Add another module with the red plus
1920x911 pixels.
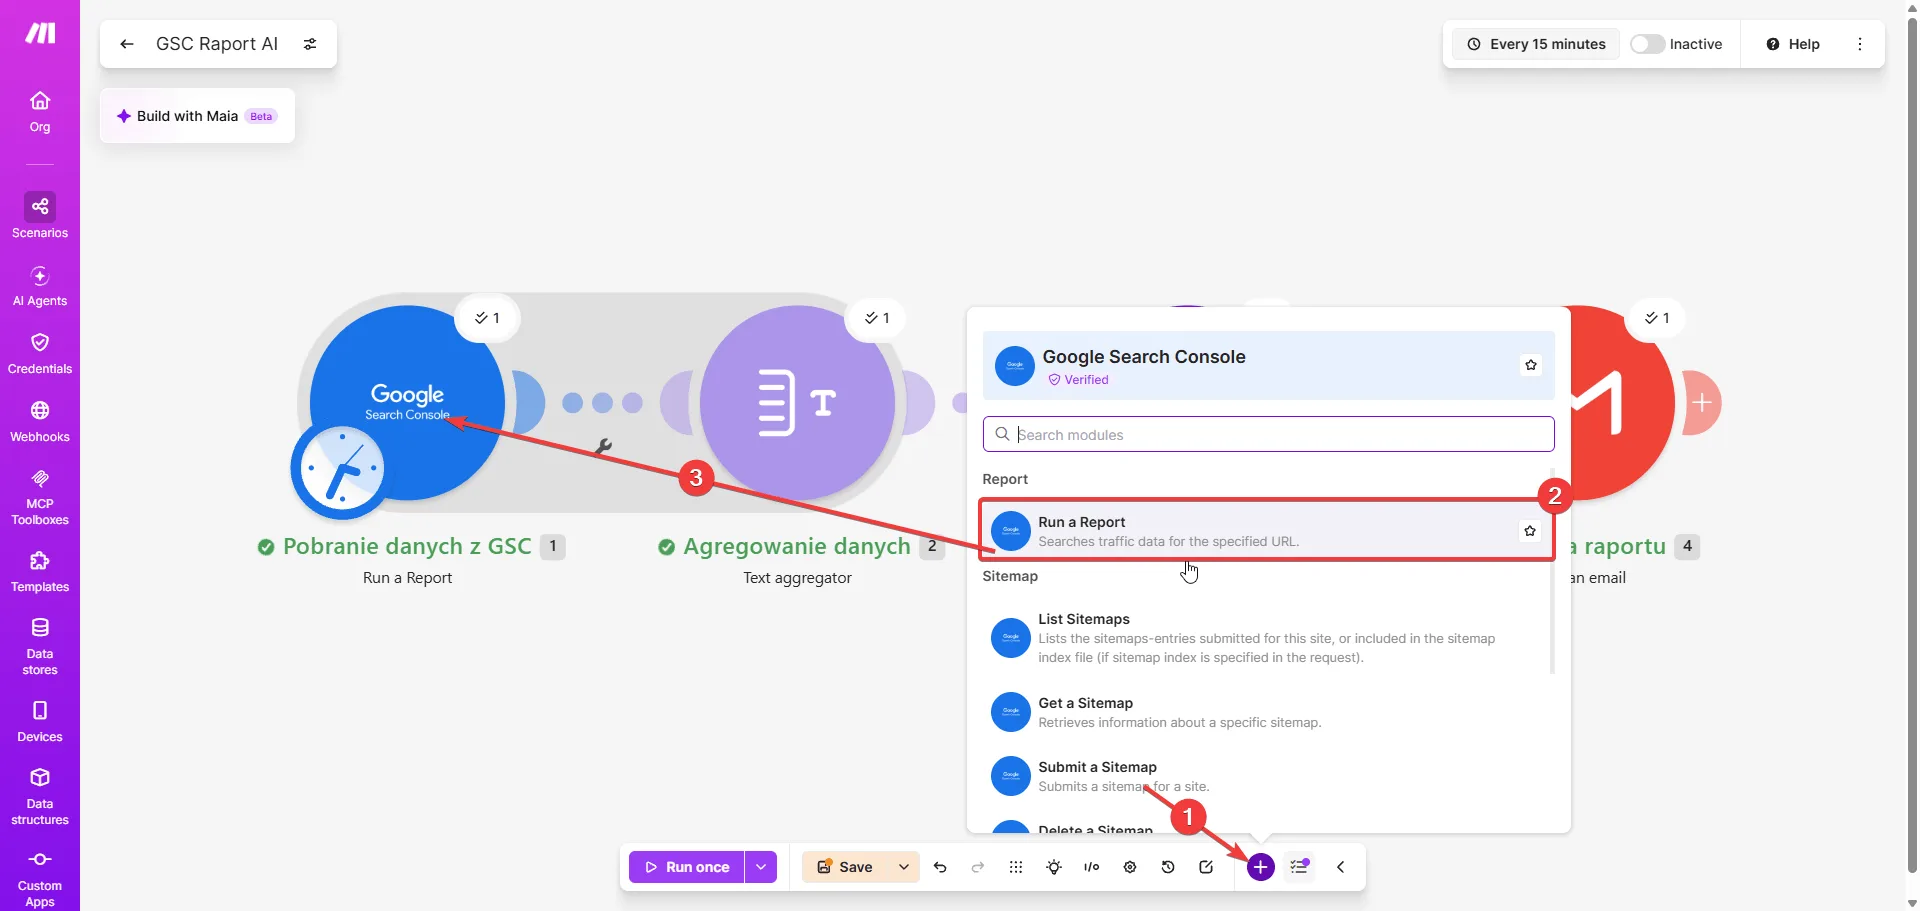(x=1702, y=403)
